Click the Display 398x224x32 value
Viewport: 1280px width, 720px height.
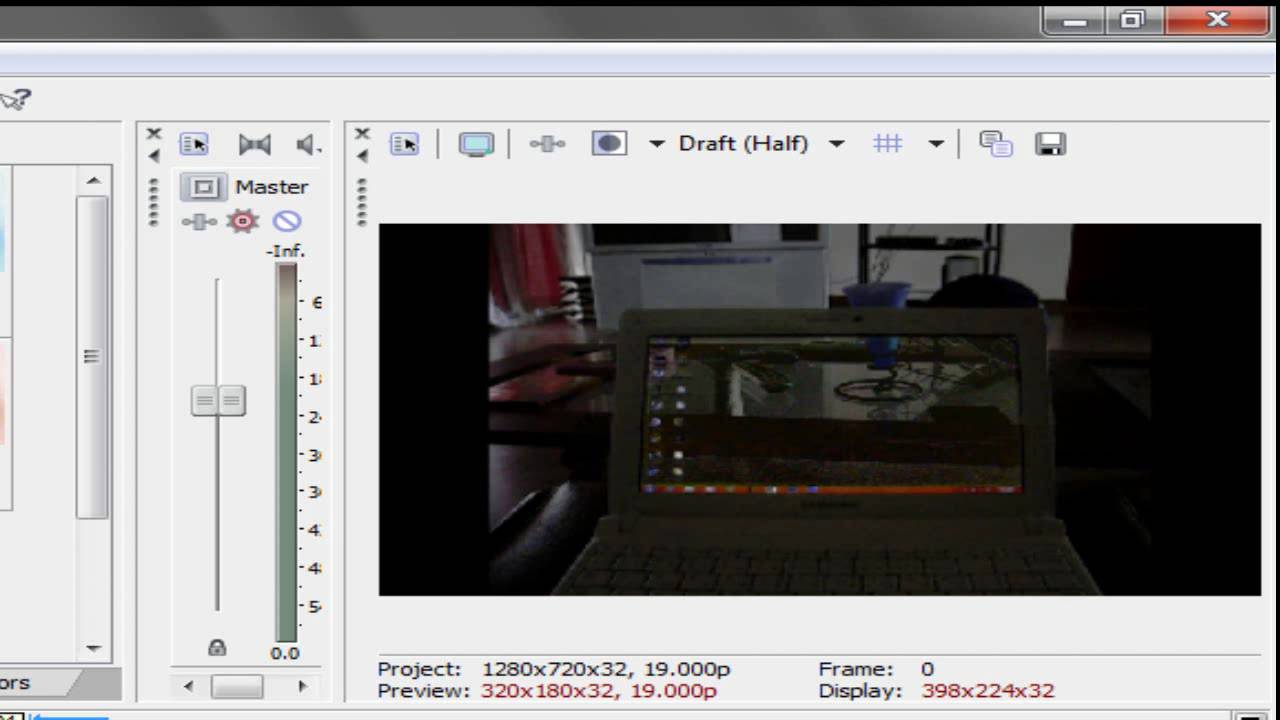[987, 691]
